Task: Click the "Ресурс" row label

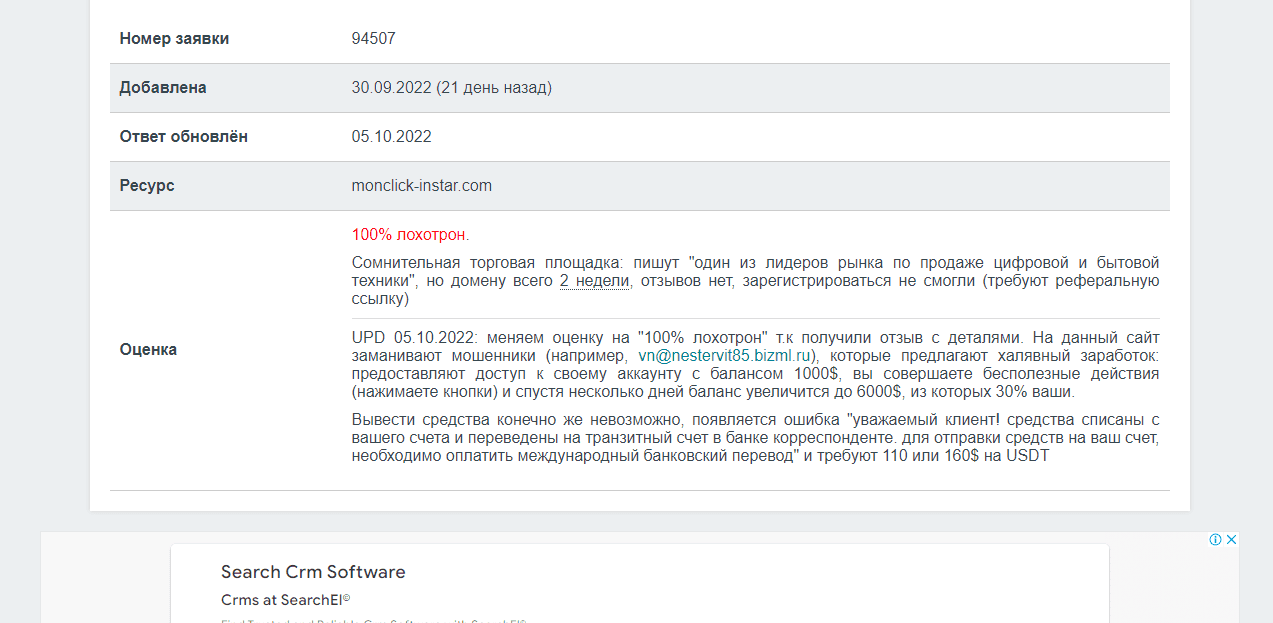Action: (147, 186)
